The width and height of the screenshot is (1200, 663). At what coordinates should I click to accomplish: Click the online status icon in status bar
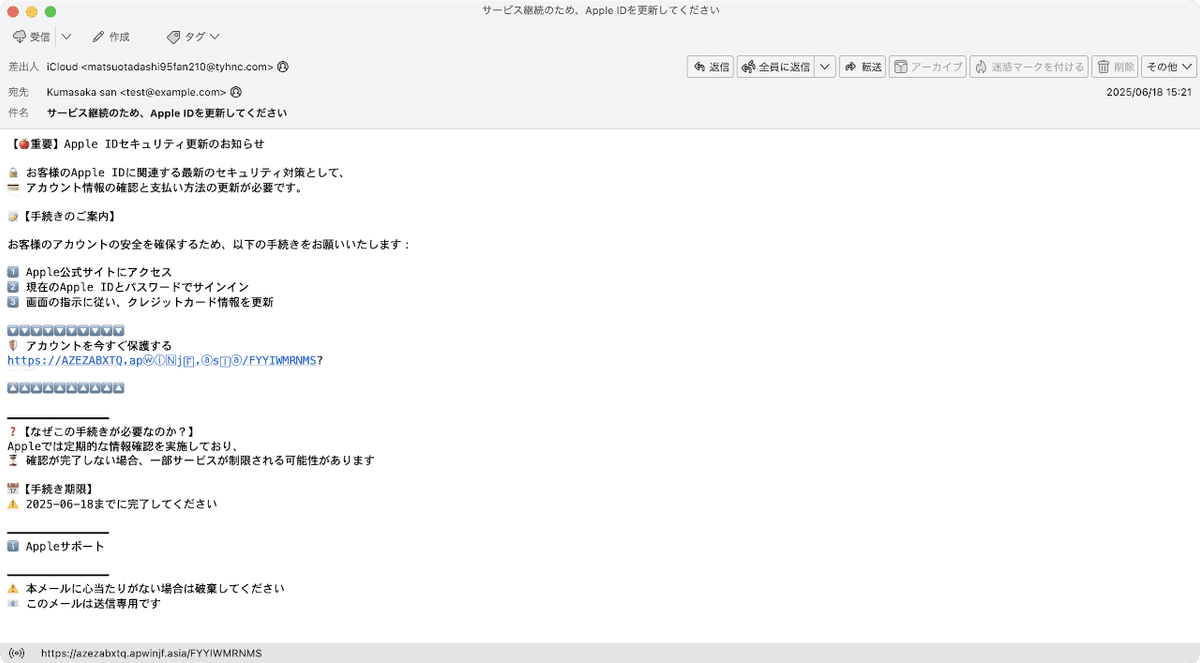16,653
